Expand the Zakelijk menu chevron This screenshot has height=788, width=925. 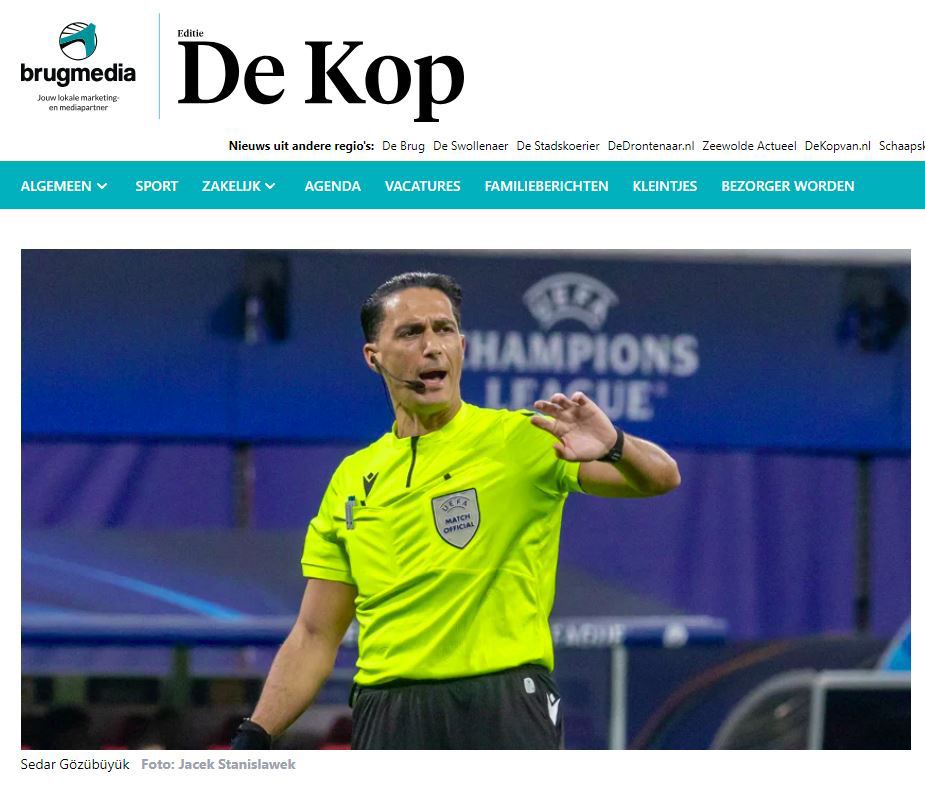click(270, 186)
